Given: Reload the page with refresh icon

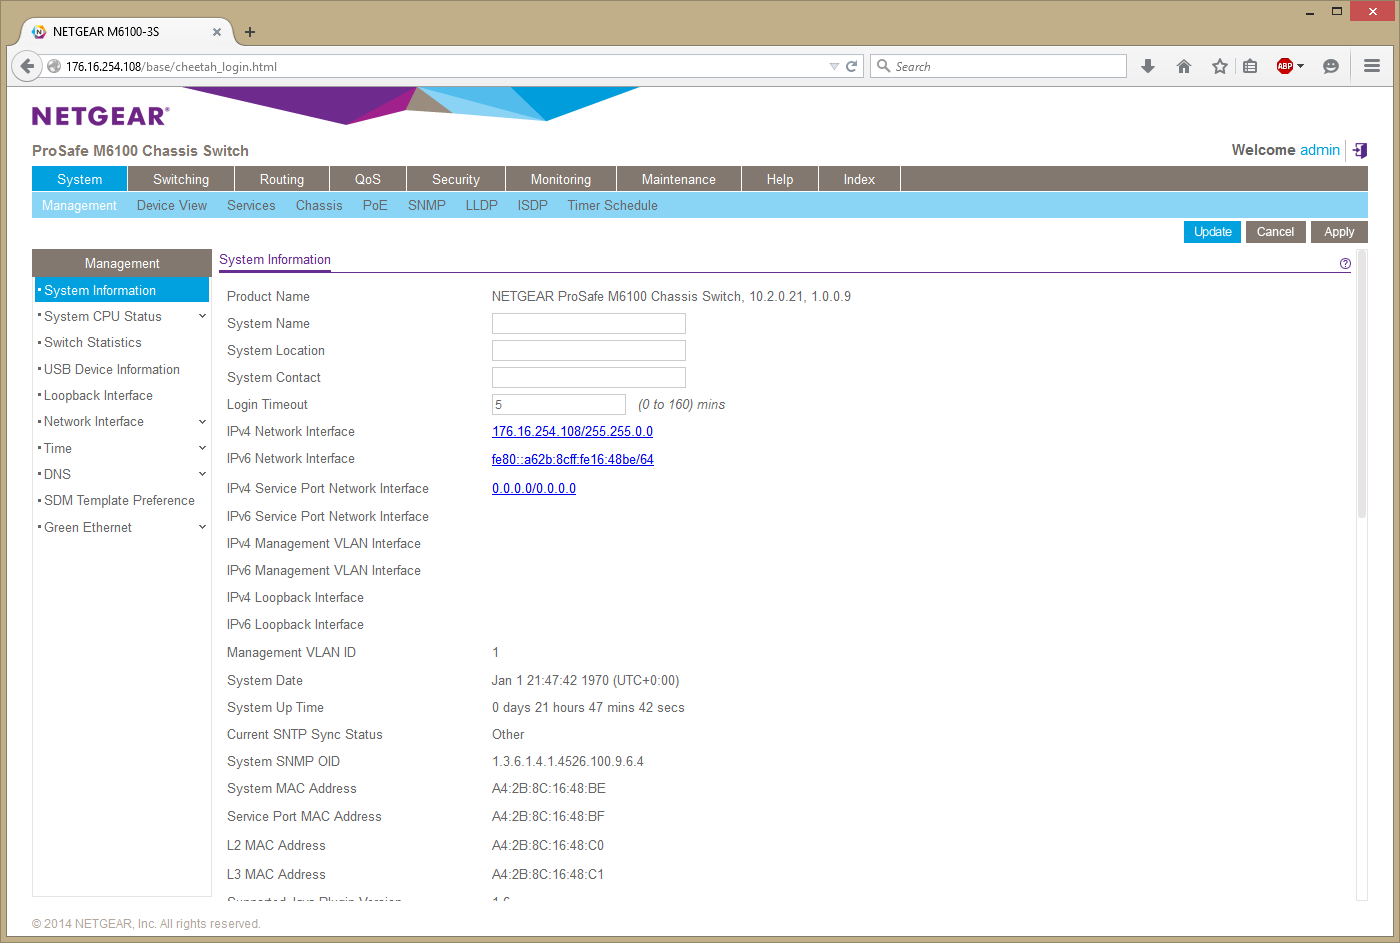Looking at the screenshot, I should [x=852, y=66].
